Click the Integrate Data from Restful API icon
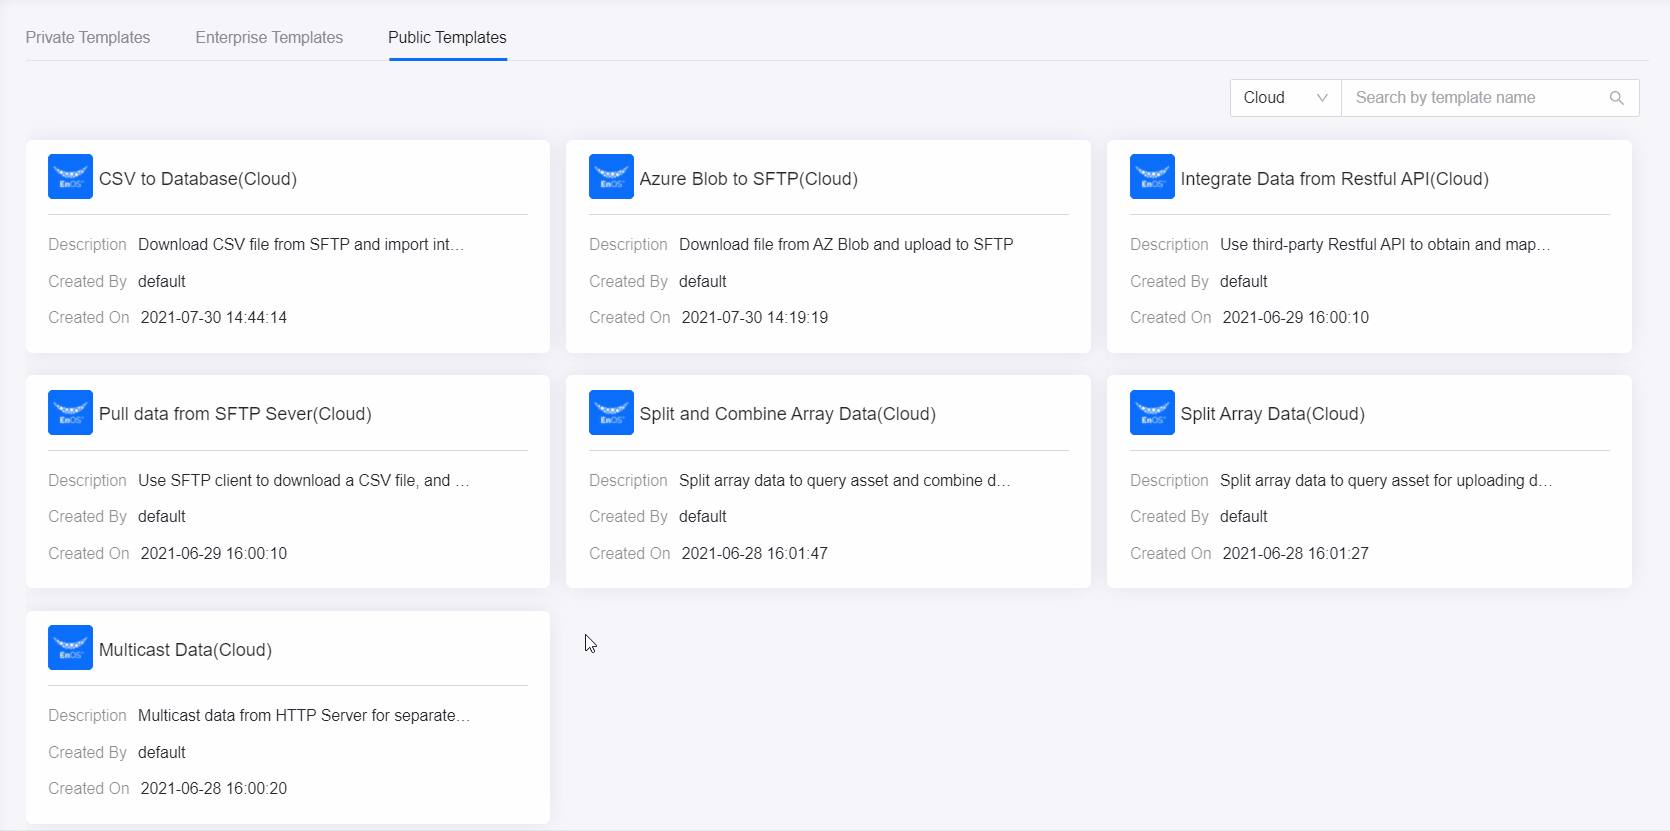Screen dimensions: 1670x831 pyautogui.click(x=1152, y=177)
